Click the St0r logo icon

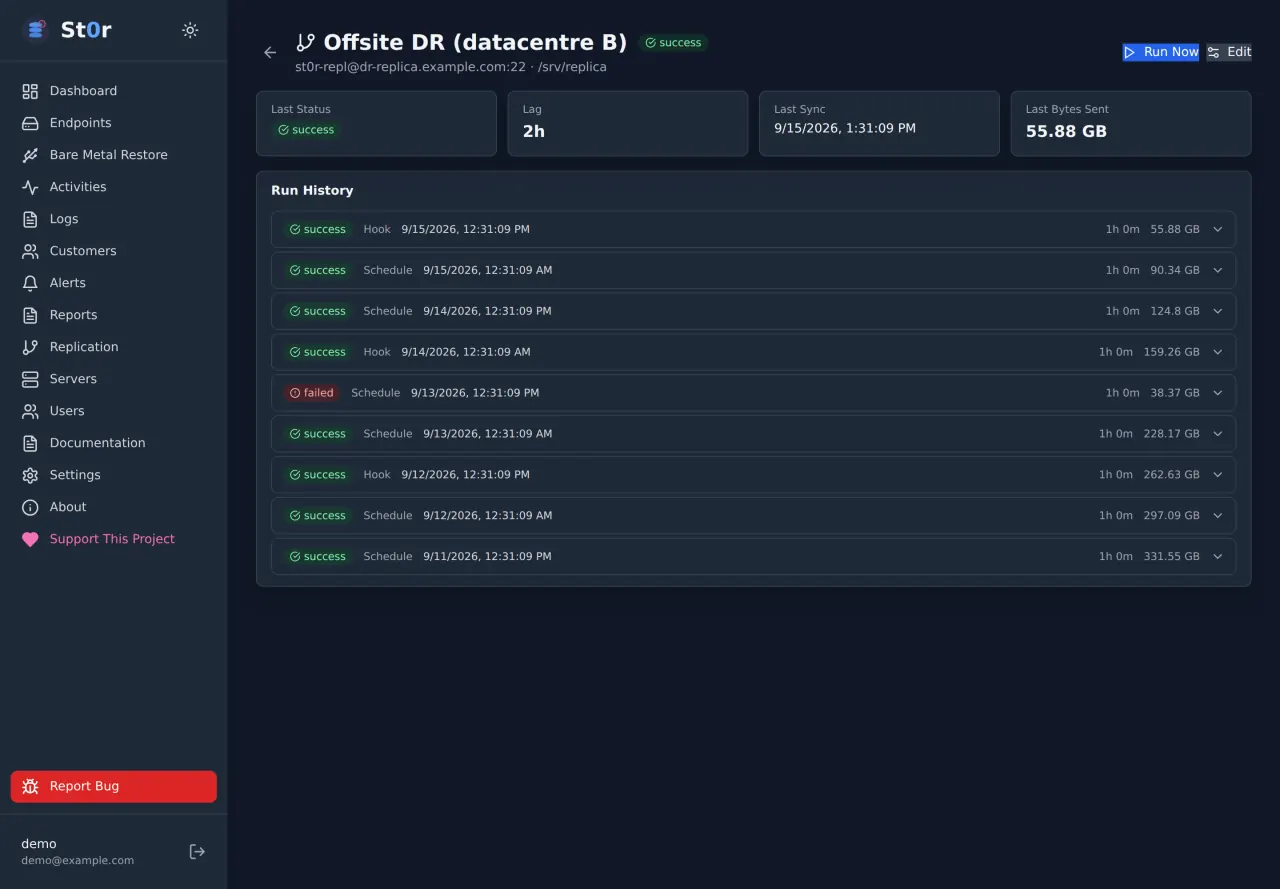tap(36, 30)
